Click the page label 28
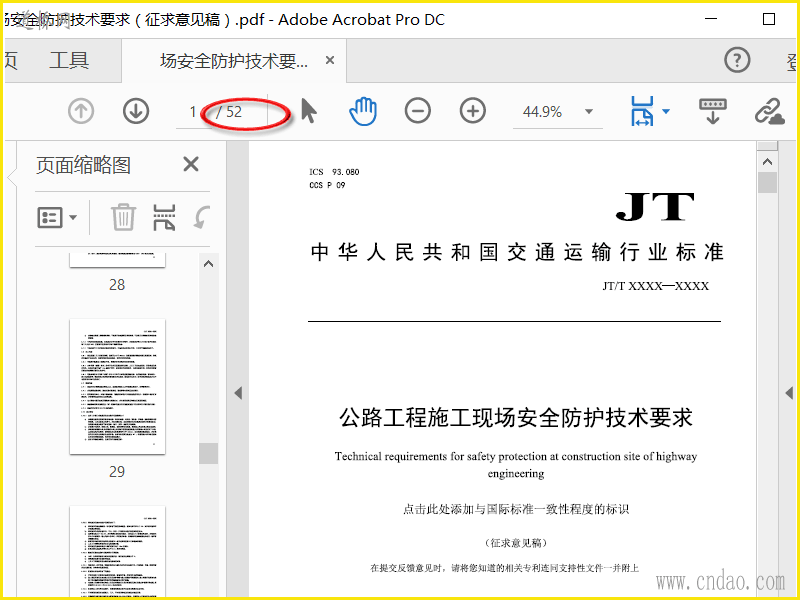The height and width of the screenshot is (600, 800). (x=117, y=285)
